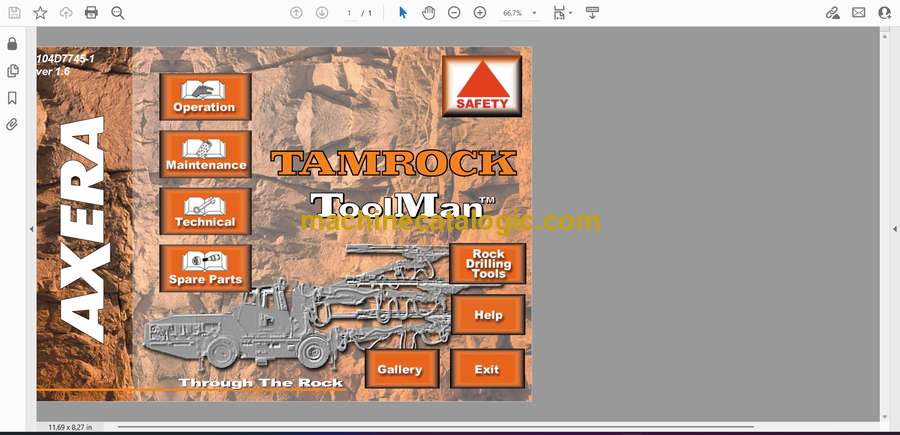This screenshot has height=435, width=900.
Task: Click the Exit button
Action: coord(487,369)
